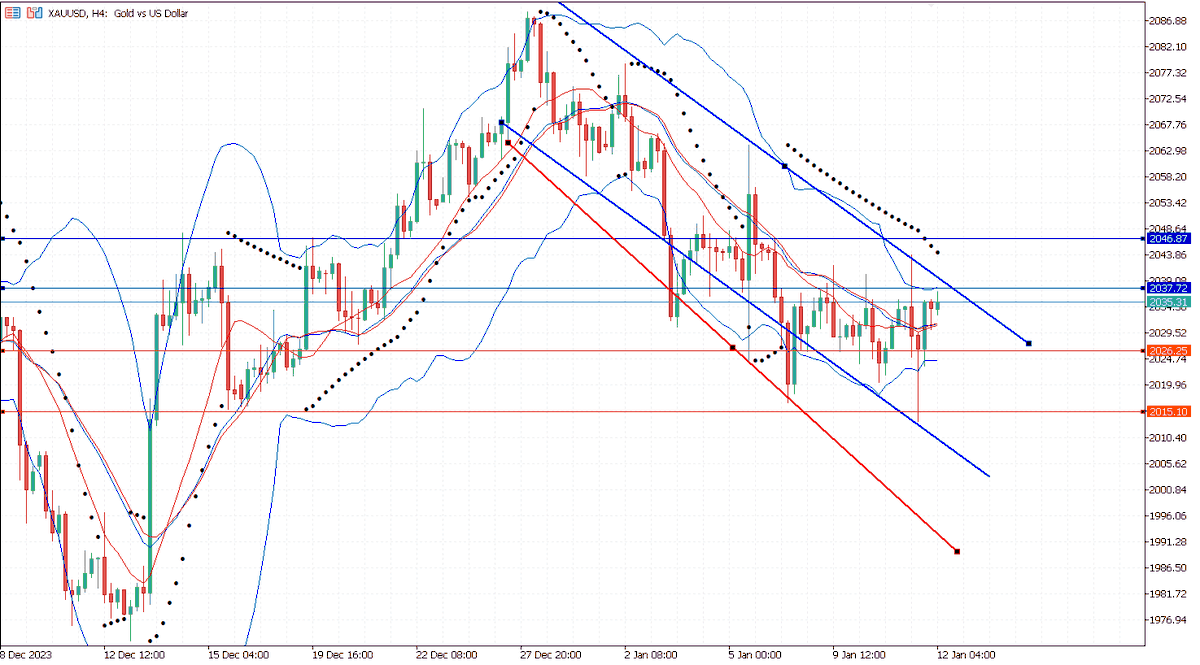Select the 2046.87 blue price label
Screen dimensions: 1200x665
point(1167,239)
